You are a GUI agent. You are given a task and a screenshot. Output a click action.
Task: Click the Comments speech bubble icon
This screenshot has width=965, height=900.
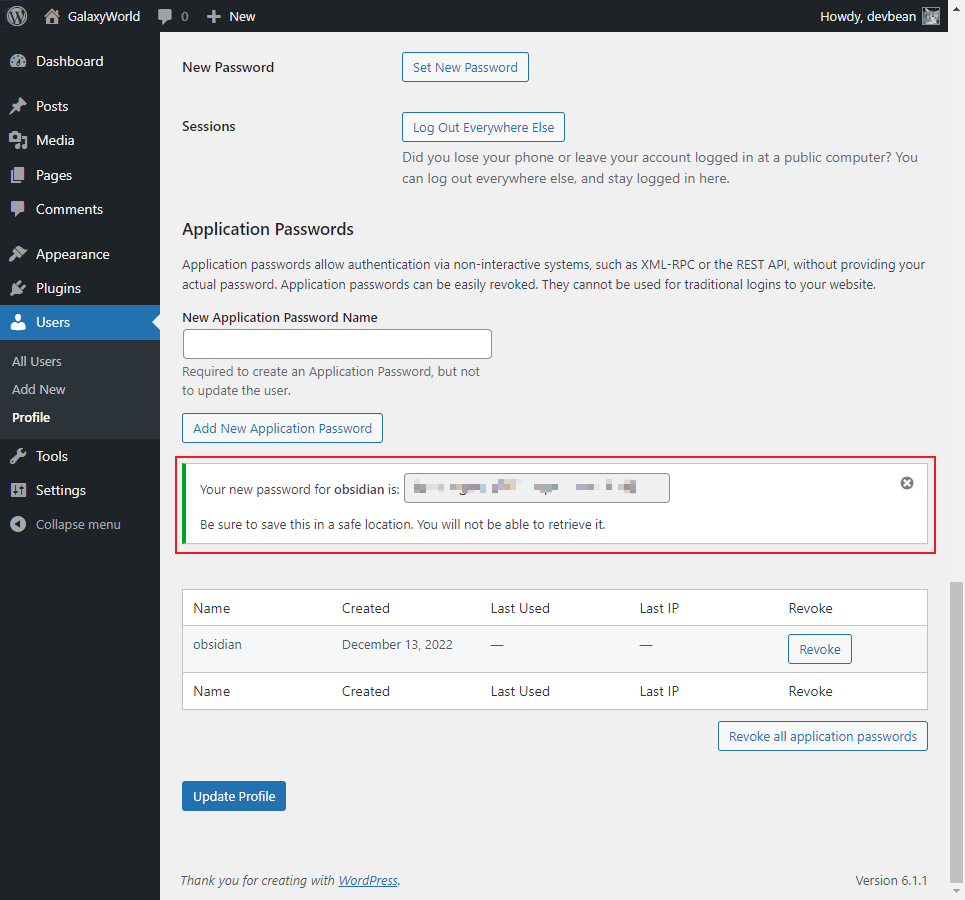coord(18,209)
